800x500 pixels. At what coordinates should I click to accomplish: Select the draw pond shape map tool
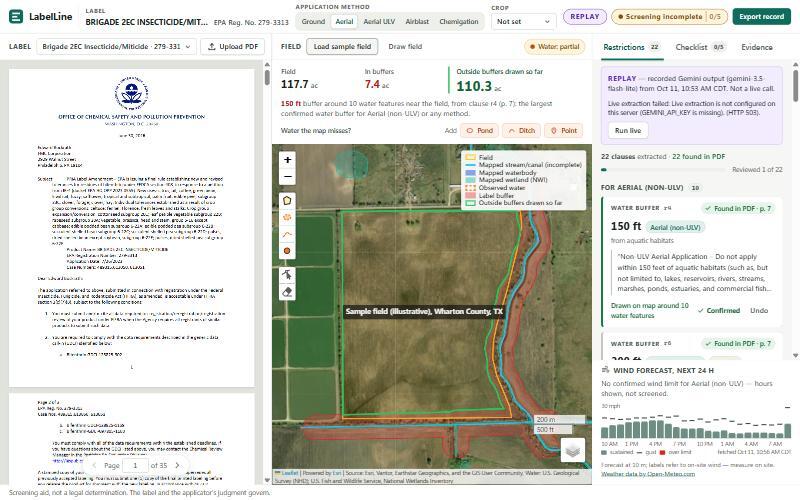tap(287, 217)
